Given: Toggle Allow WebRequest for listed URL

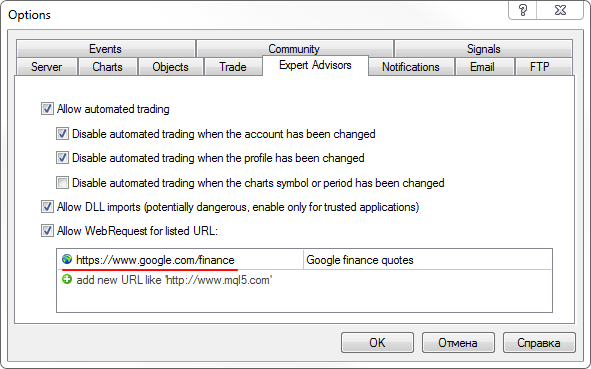Looking at the screenshot, I should coord(47,231).
